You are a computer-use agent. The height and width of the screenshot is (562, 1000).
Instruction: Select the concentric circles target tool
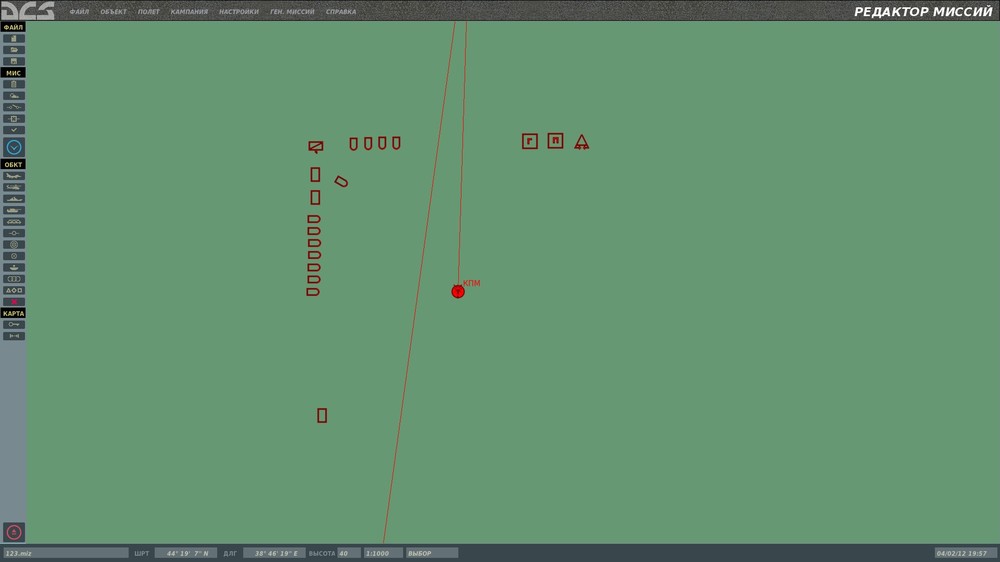tap(13, 245)
